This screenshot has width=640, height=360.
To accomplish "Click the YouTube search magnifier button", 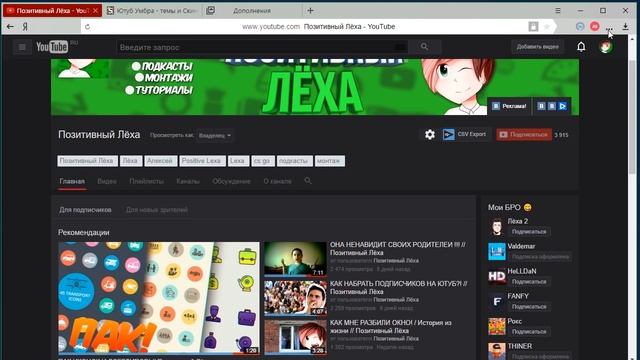I will pyautogui.click(x=424, y=47).
